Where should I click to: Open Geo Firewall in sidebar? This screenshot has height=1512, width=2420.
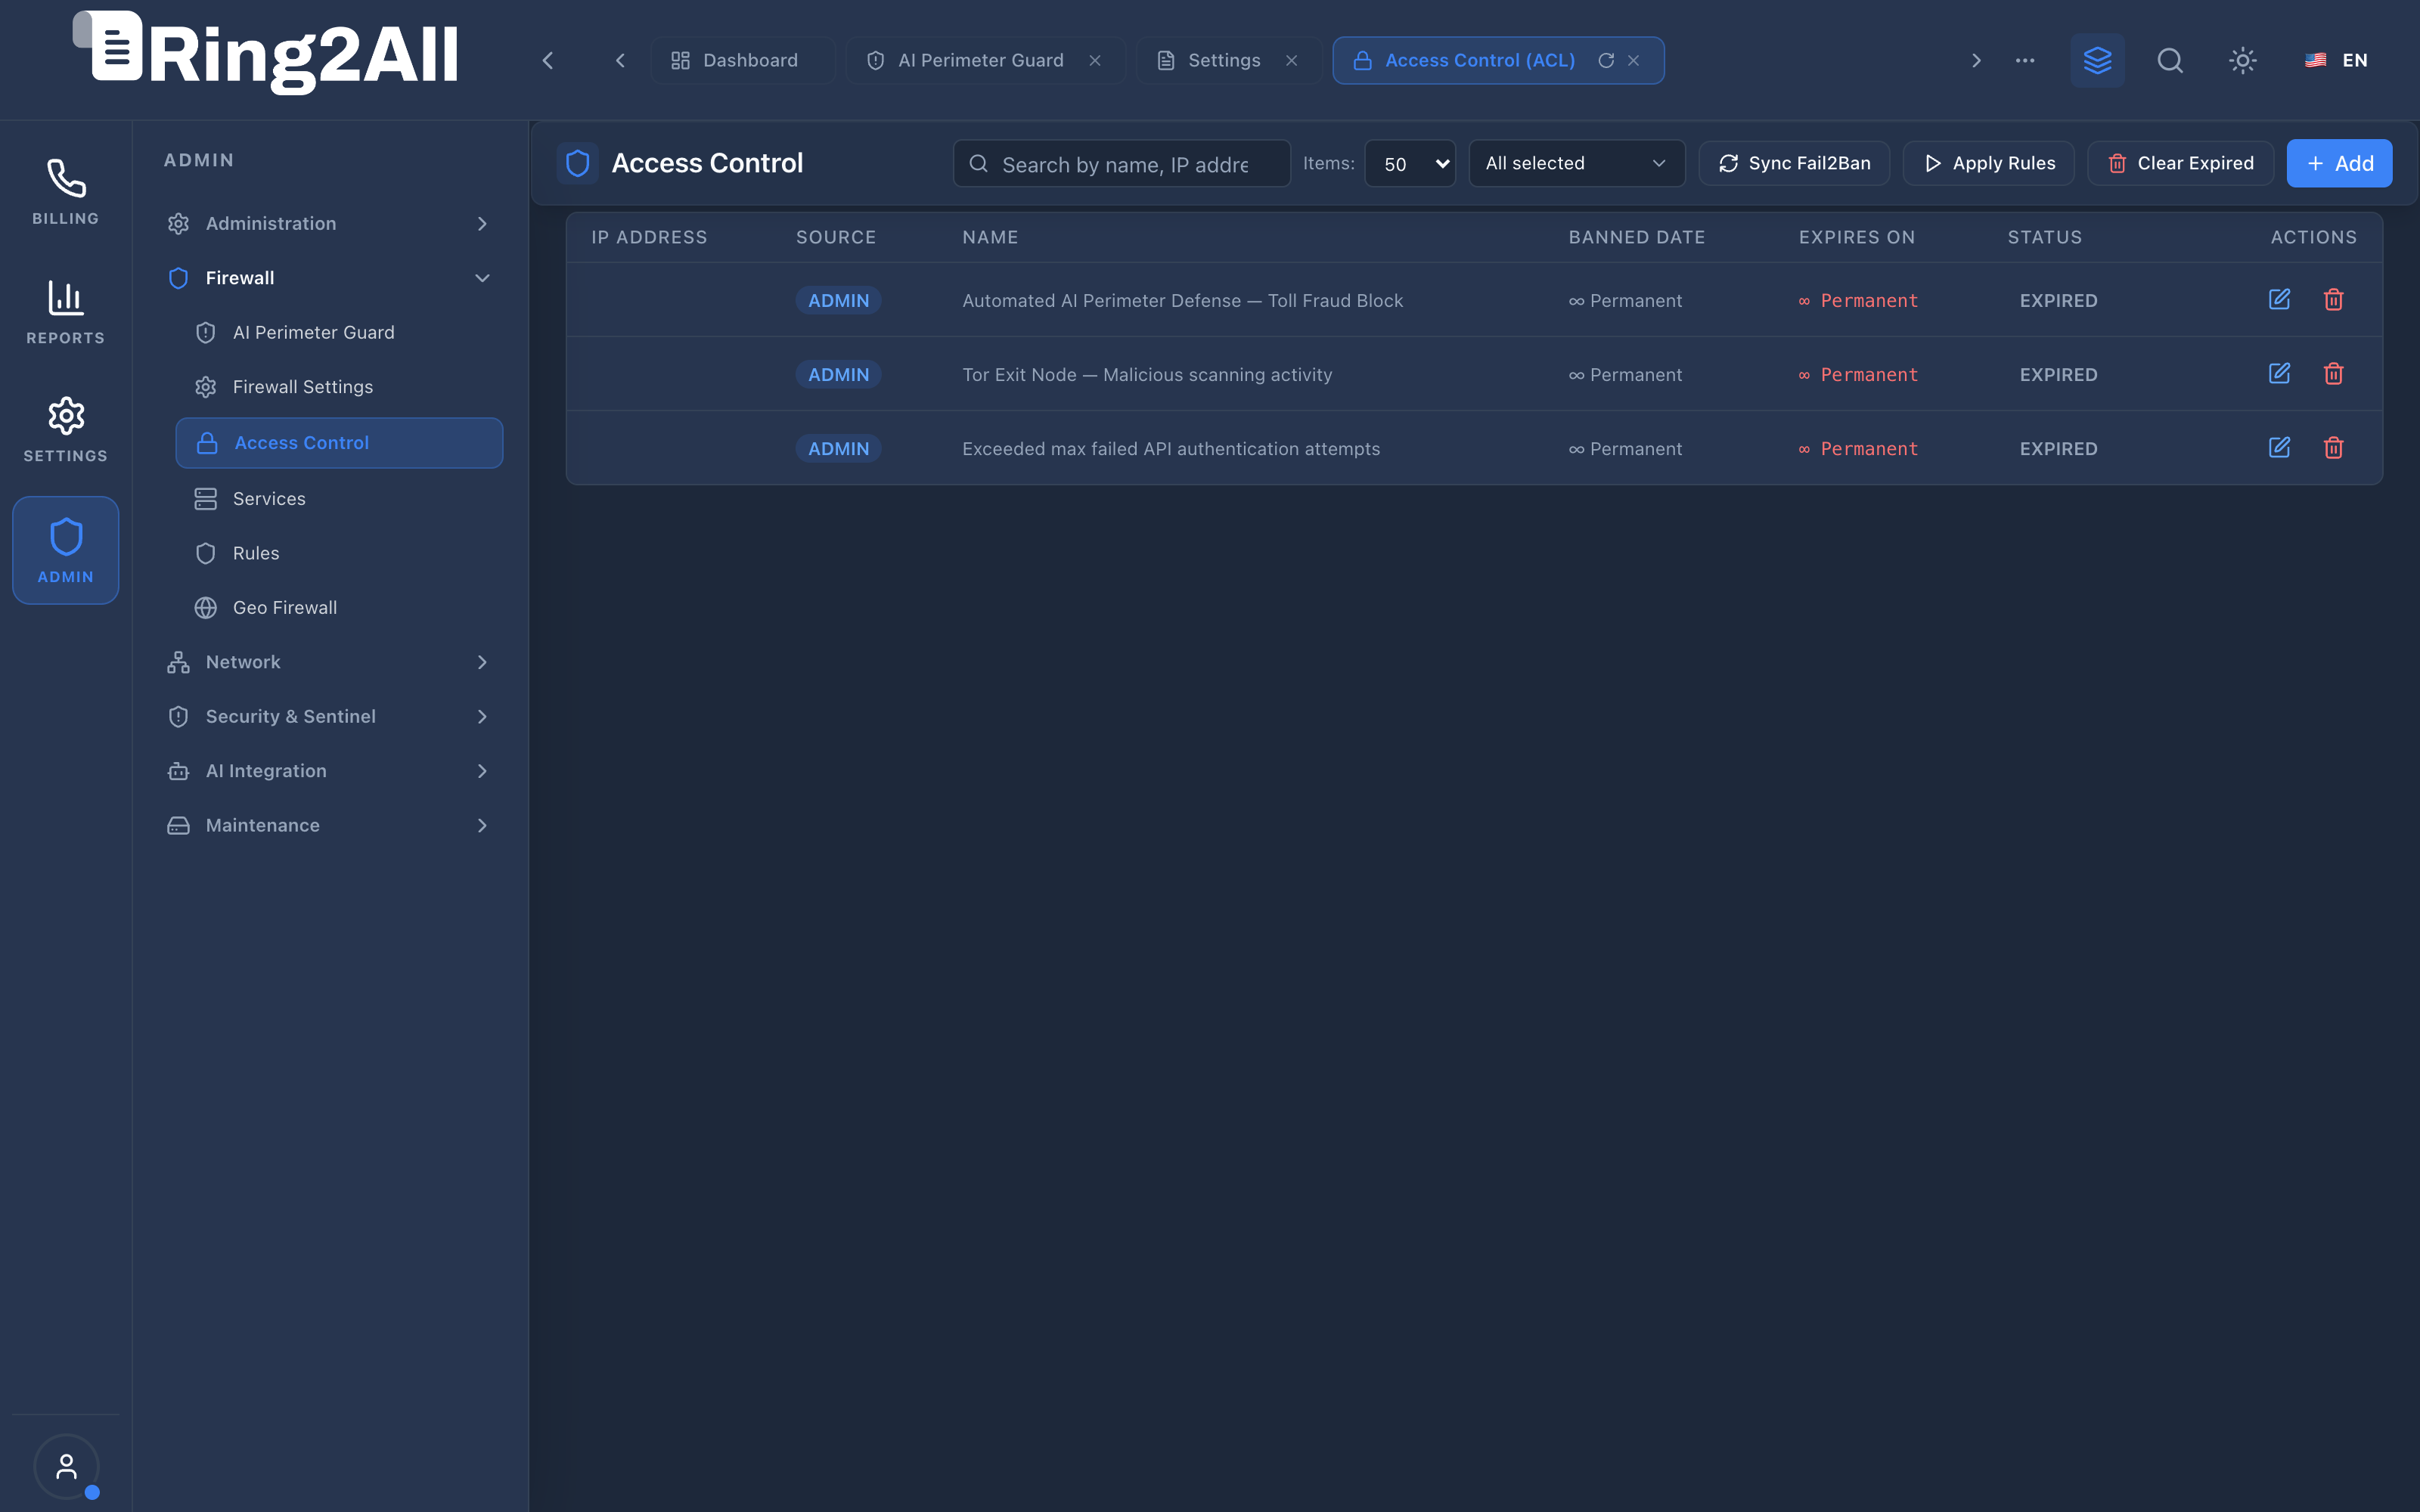[339, 607]
